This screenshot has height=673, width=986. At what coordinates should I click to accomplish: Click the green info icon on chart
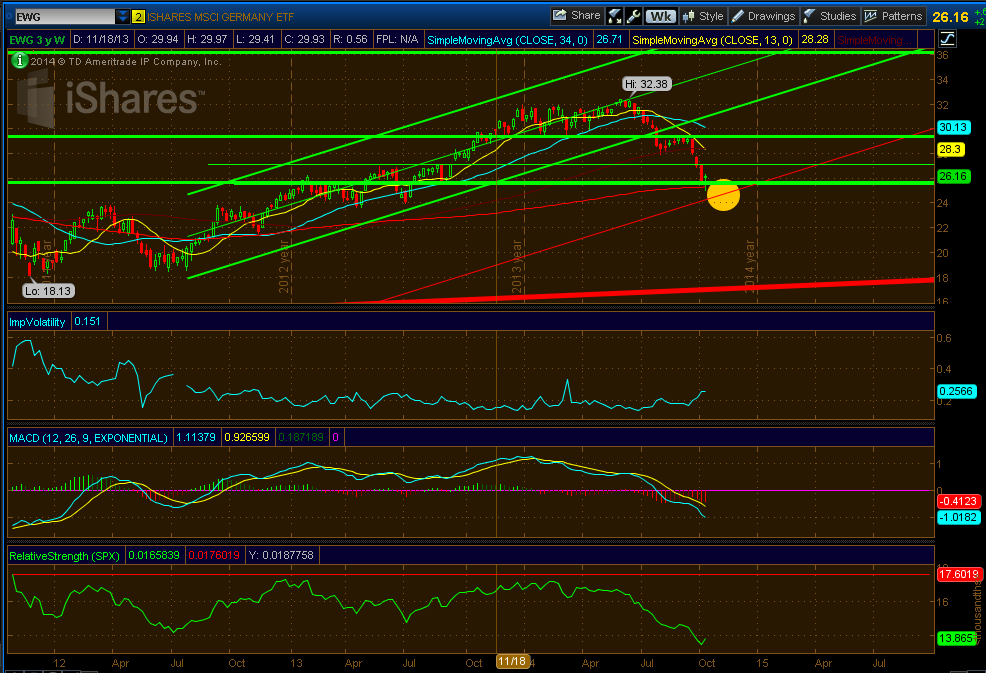[19, 60]
